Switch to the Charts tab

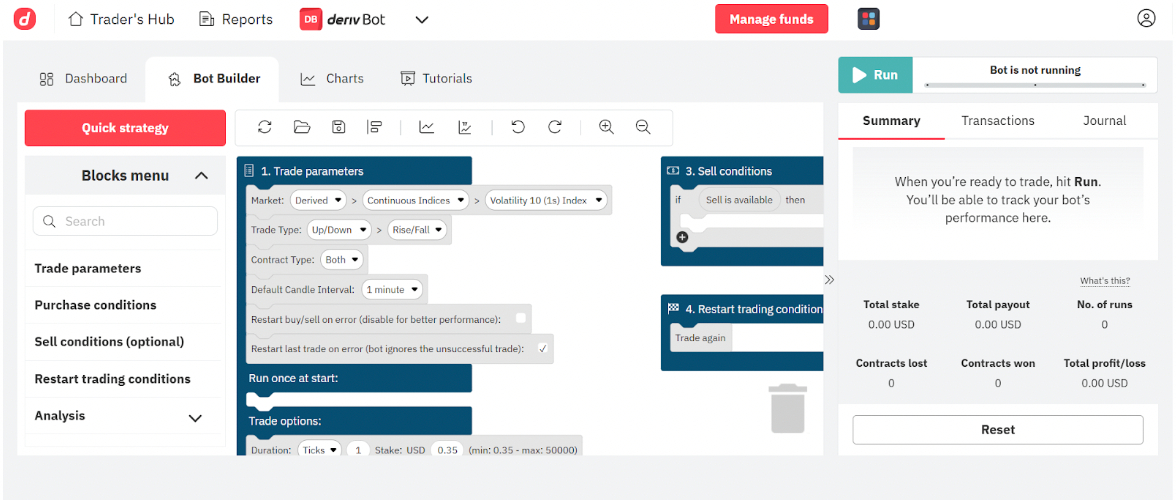(332, 79)
